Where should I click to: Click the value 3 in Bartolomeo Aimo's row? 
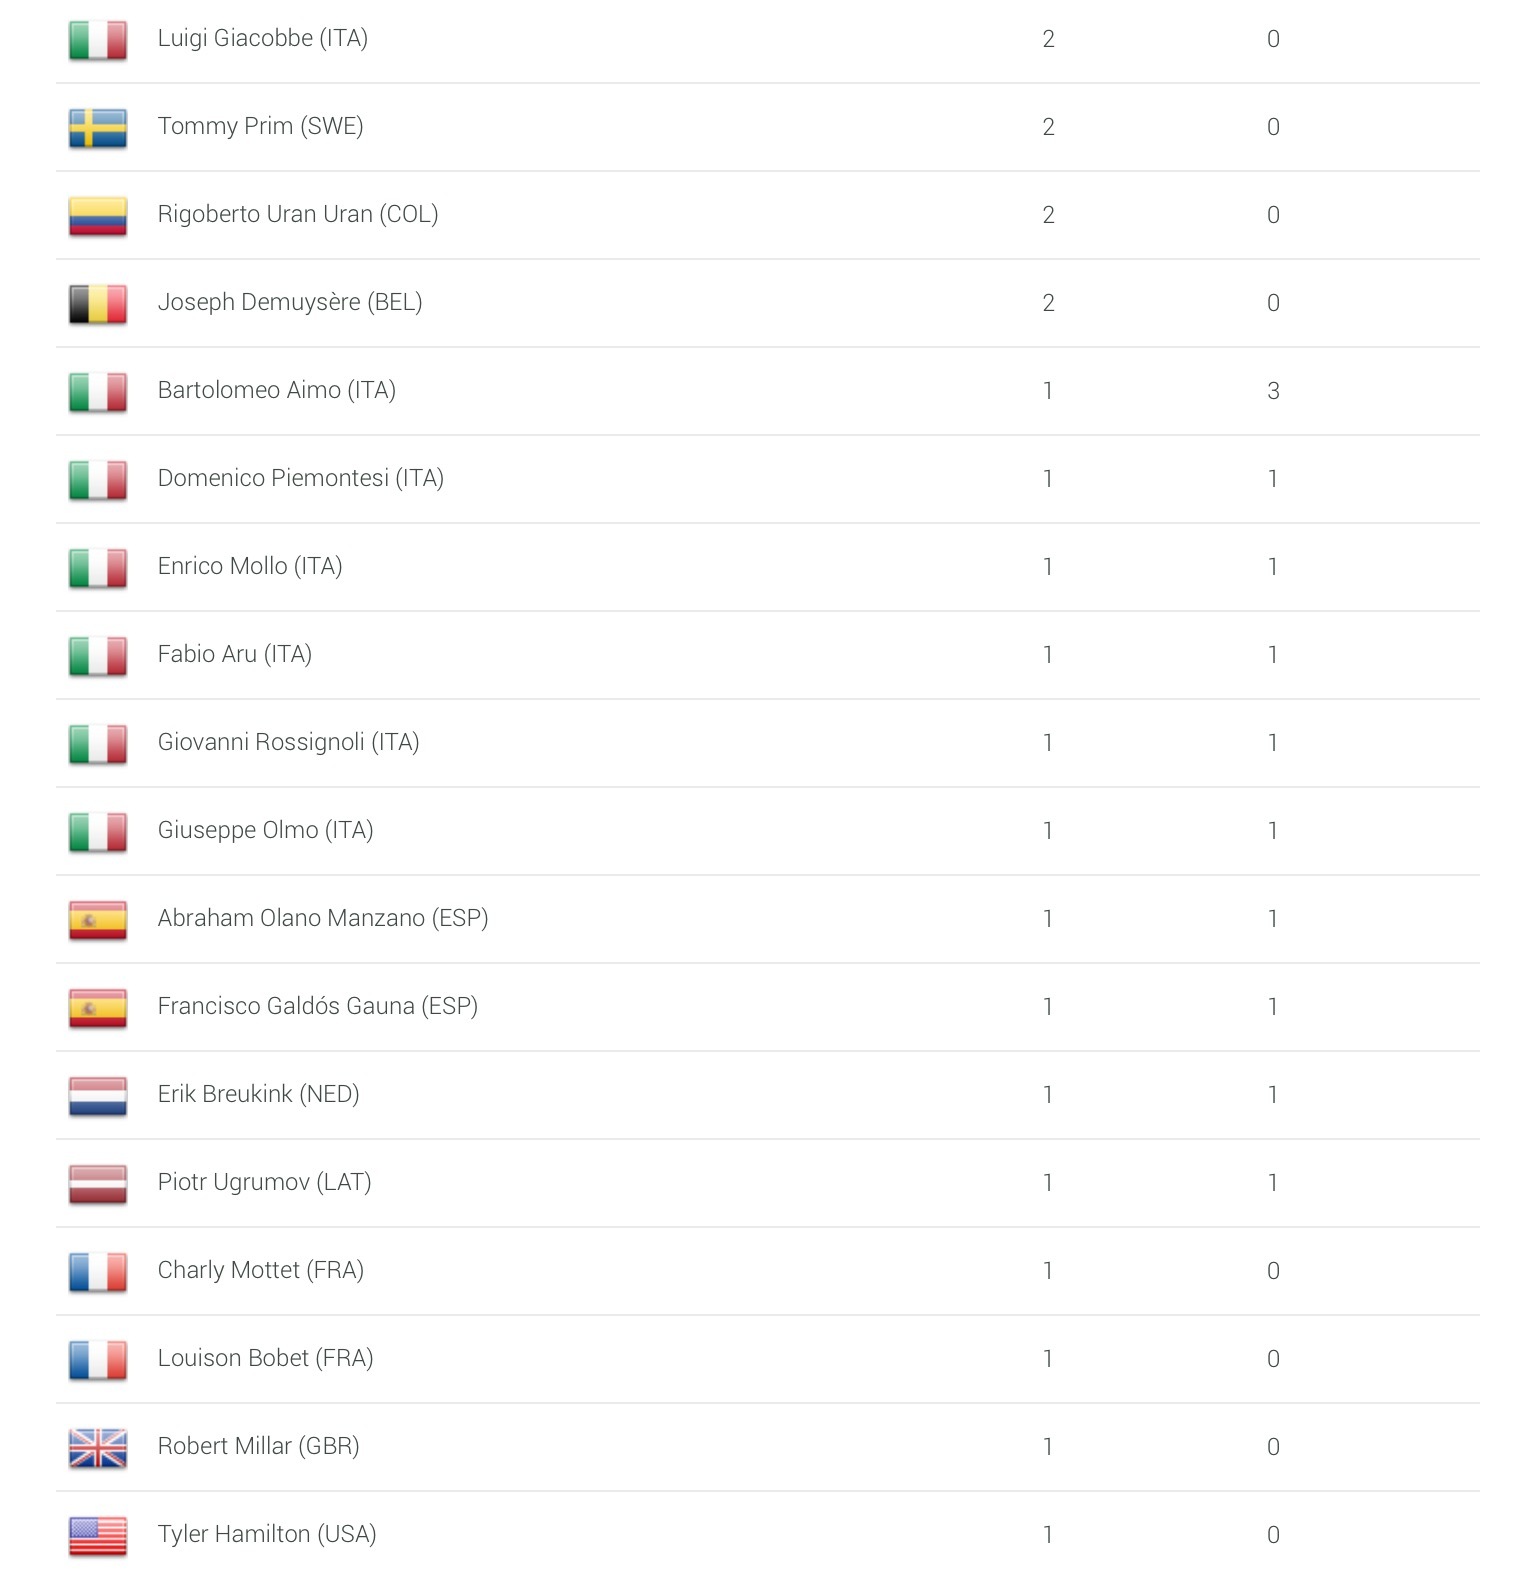[x=1273, y=391]
